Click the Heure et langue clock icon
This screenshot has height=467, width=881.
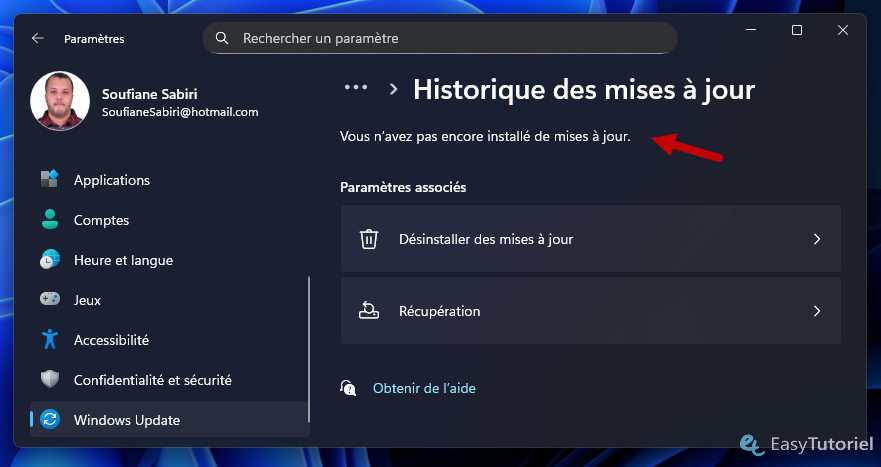[x=50, y=260]
